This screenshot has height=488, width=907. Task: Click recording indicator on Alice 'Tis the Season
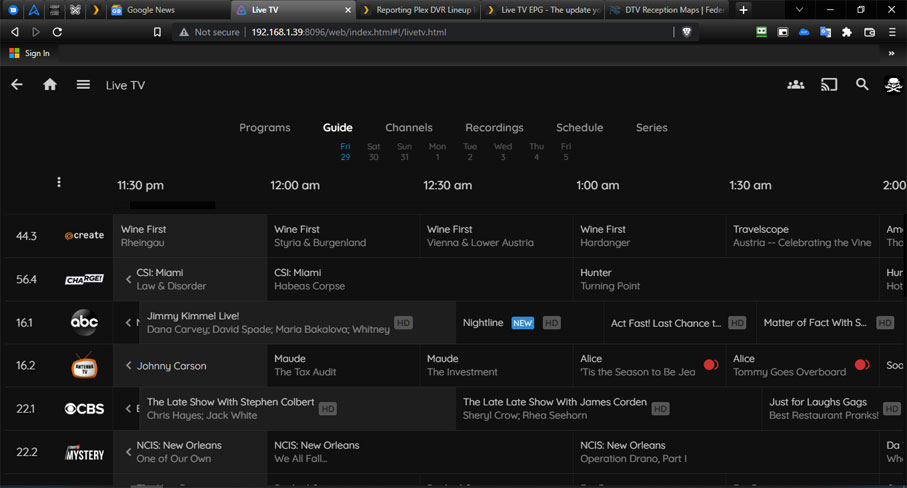pyautogui.click(x=711, y=365)
